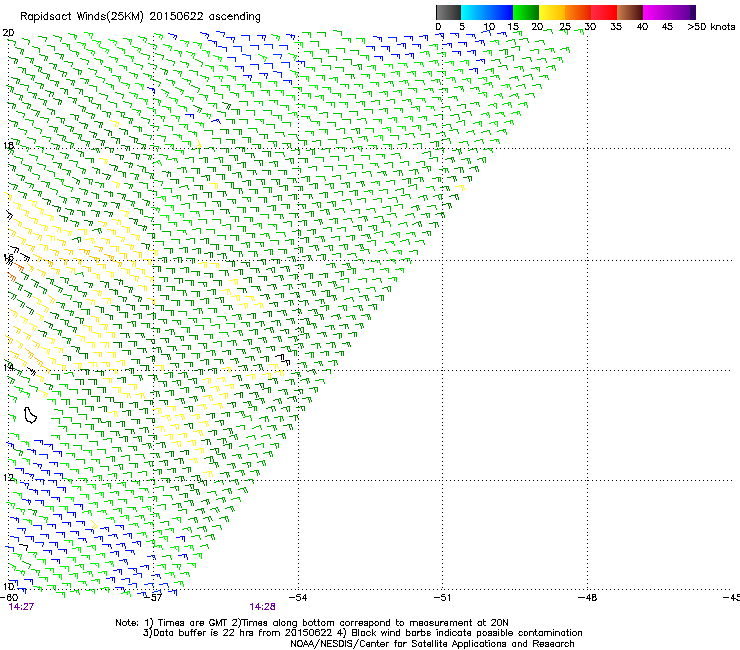Click the brown 35-40 knots color swatch
This screenshot has width=740, height=650.
pyautogui.click(x=630, y=12)
